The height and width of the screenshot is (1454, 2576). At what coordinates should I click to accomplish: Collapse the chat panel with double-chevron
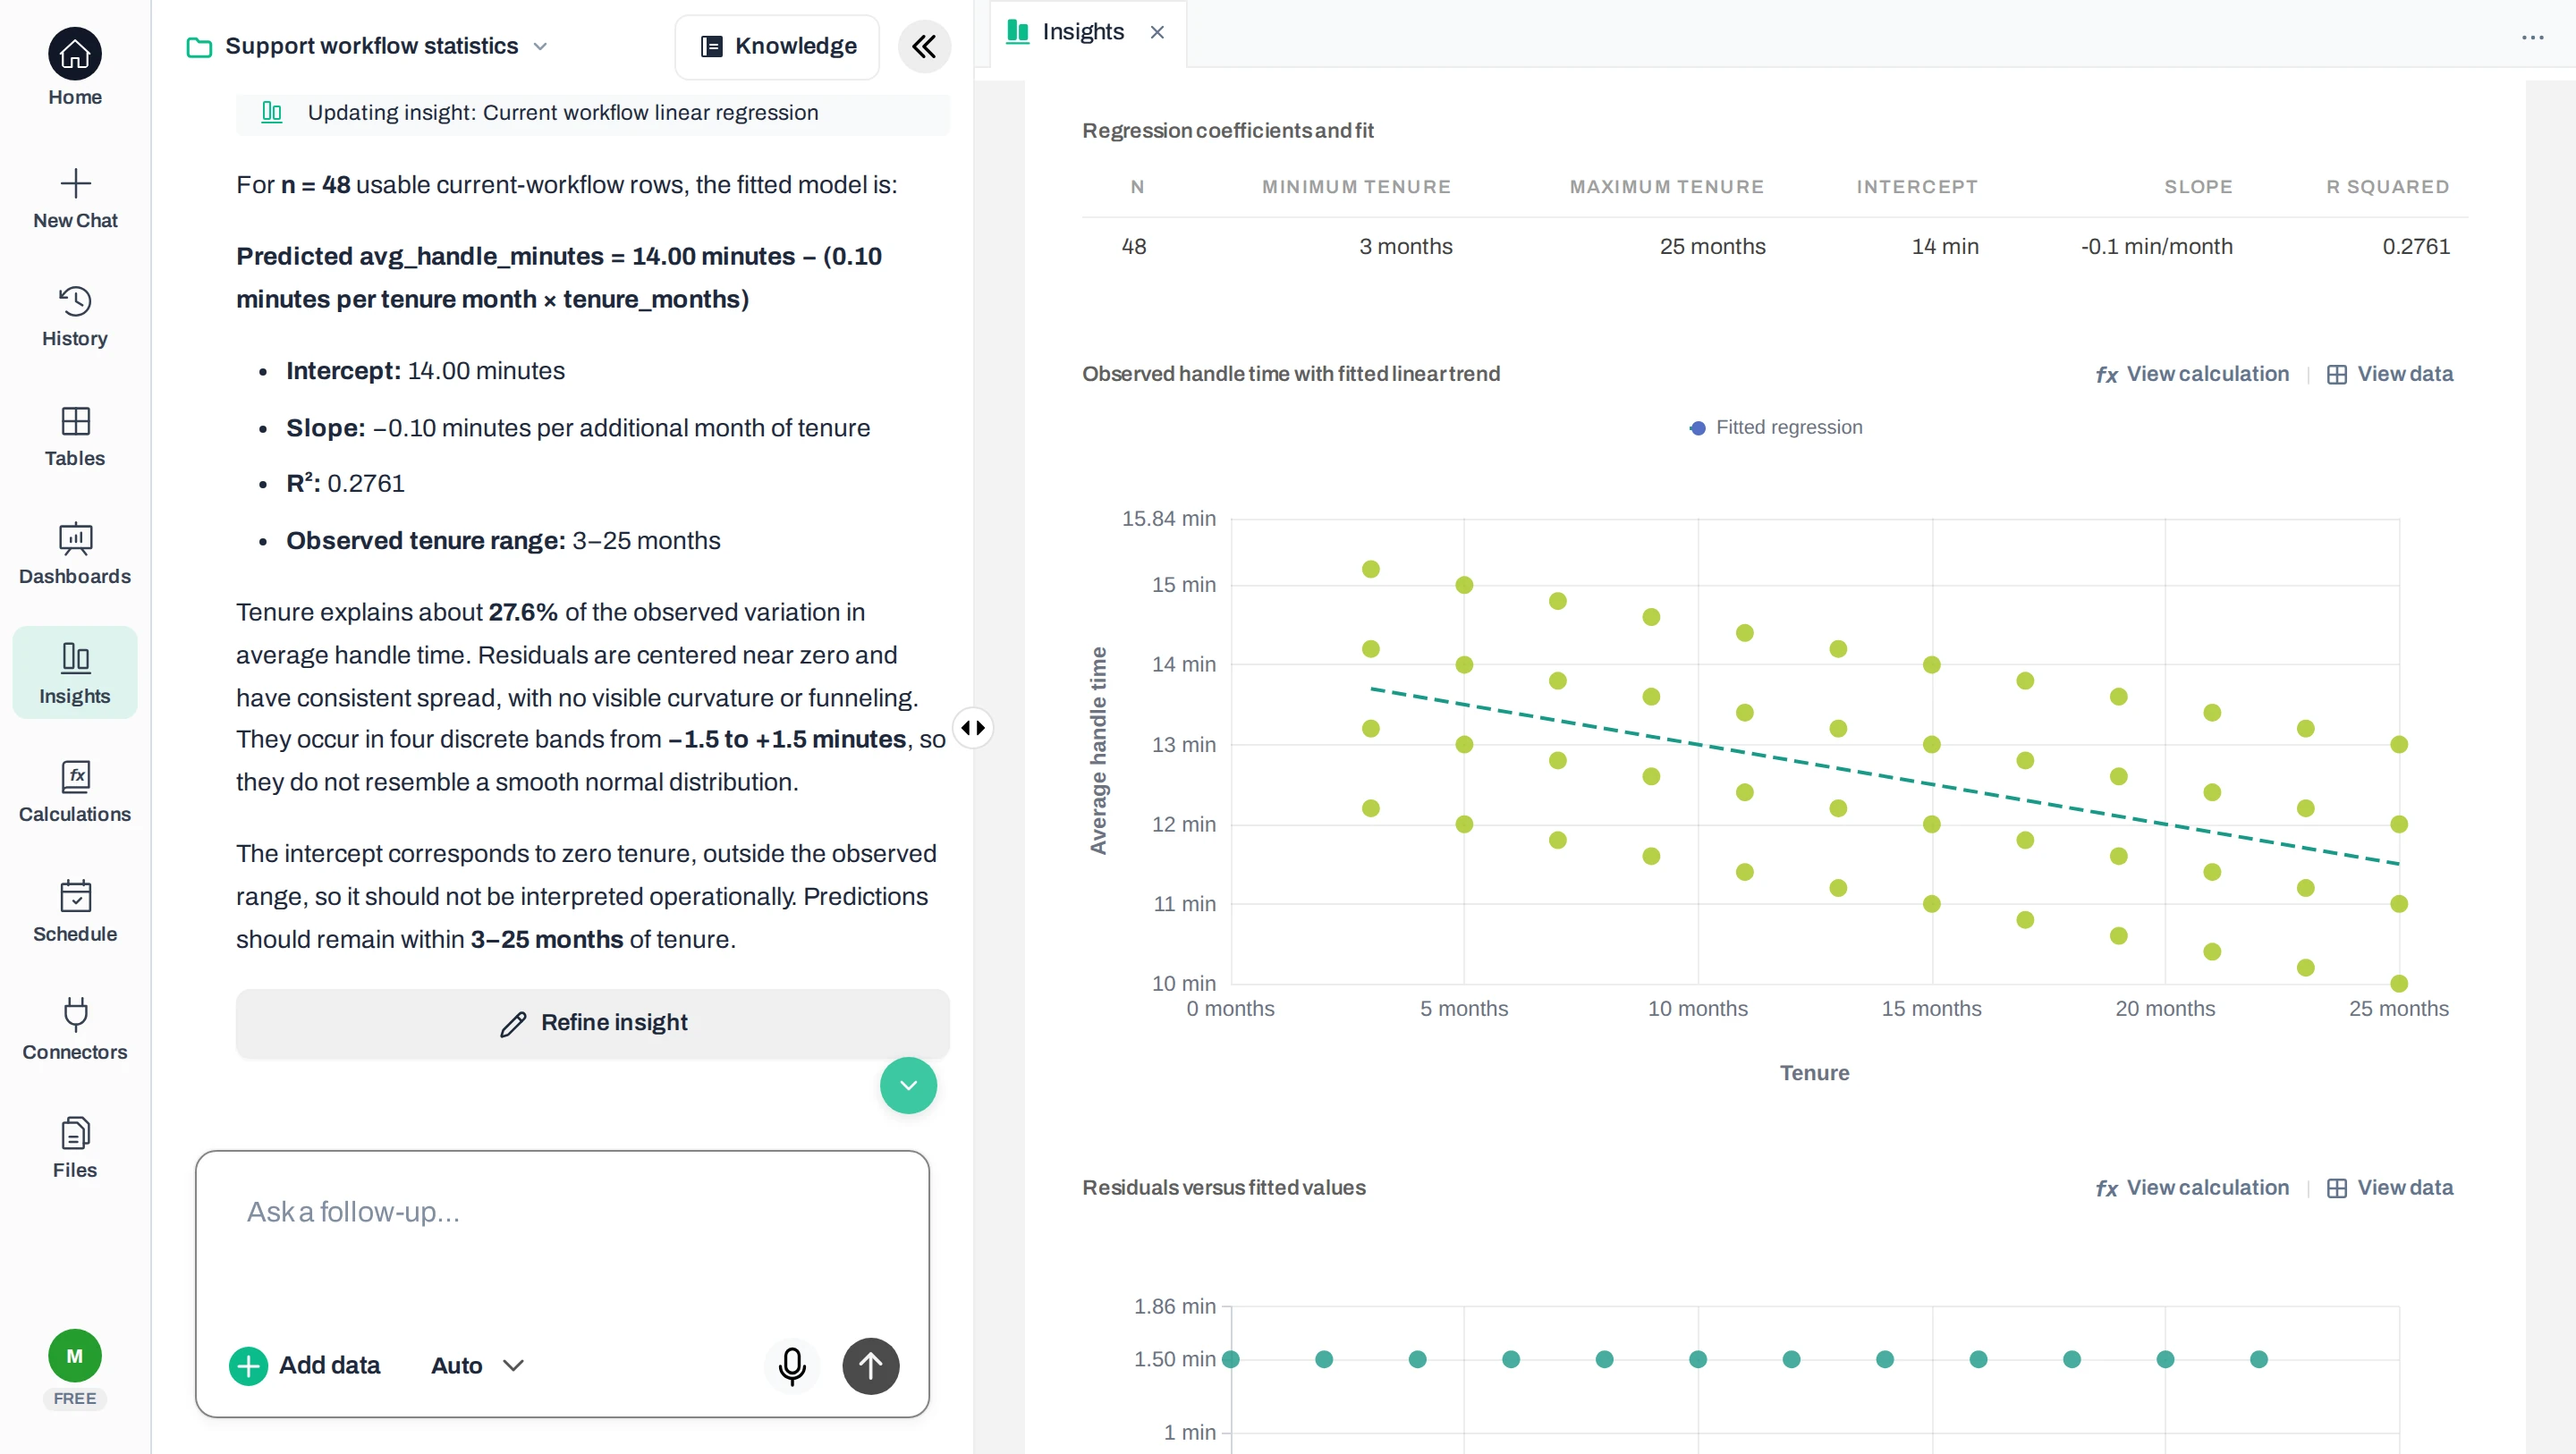pos(924,46)
